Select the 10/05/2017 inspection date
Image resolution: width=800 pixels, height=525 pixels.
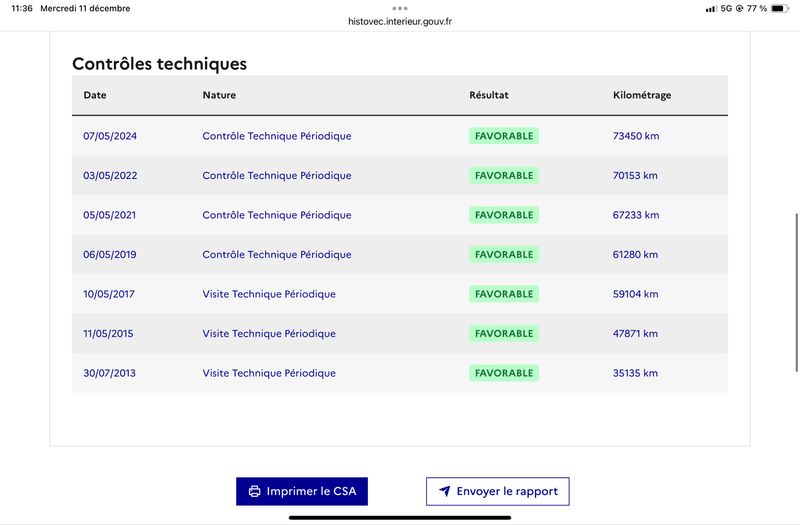pyautogui.click(x=109, y=294)
